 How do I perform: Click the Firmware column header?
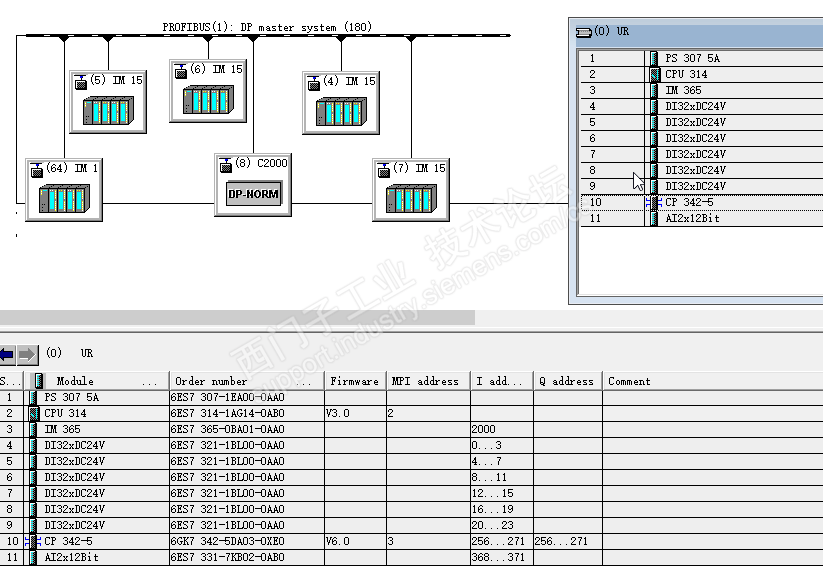click(355, 381)
